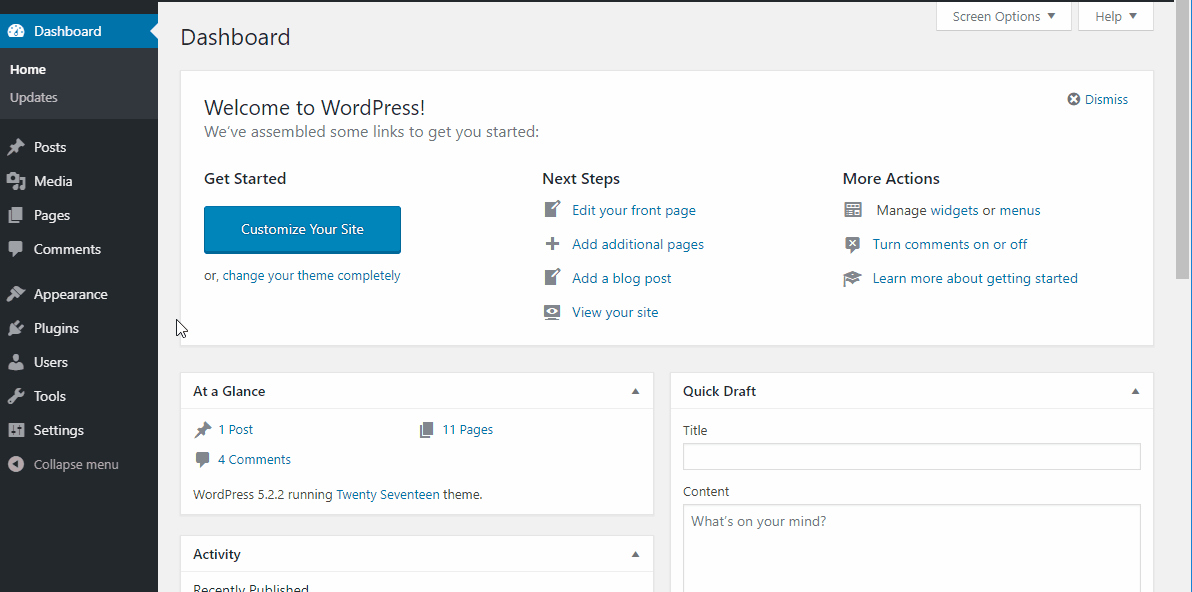Viewport: 1192px width, 592px height.
Task: Click the pages icon beside 11 Pages
Action: pos(426,430)
